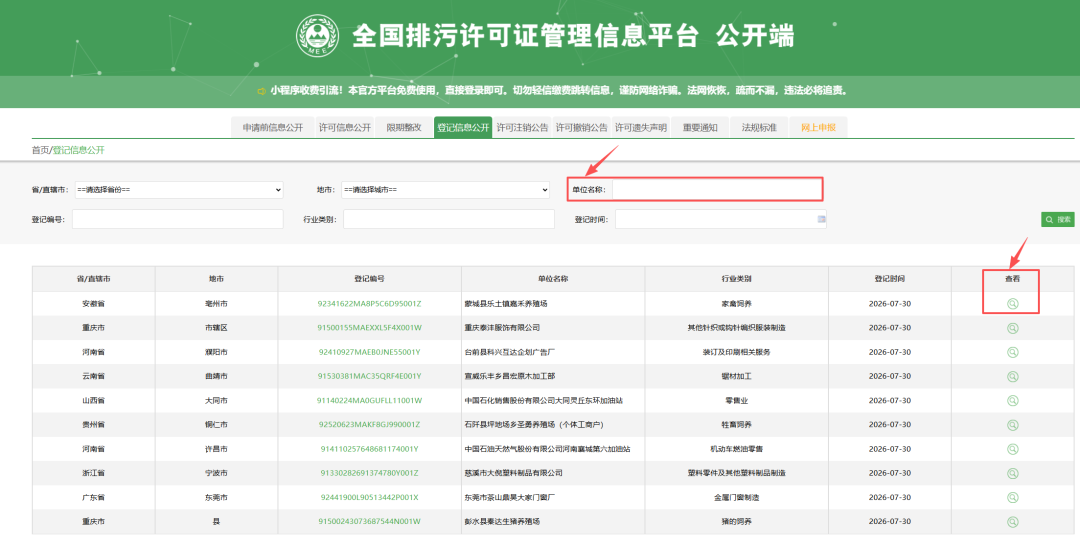Switch to the 许可信息公开 tab
Screen dimensions: 1080x548
(344, 127)
